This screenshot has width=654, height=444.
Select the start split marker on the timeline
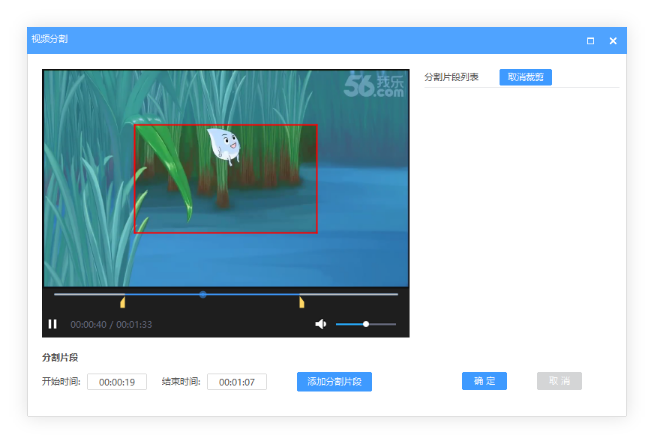123,302
